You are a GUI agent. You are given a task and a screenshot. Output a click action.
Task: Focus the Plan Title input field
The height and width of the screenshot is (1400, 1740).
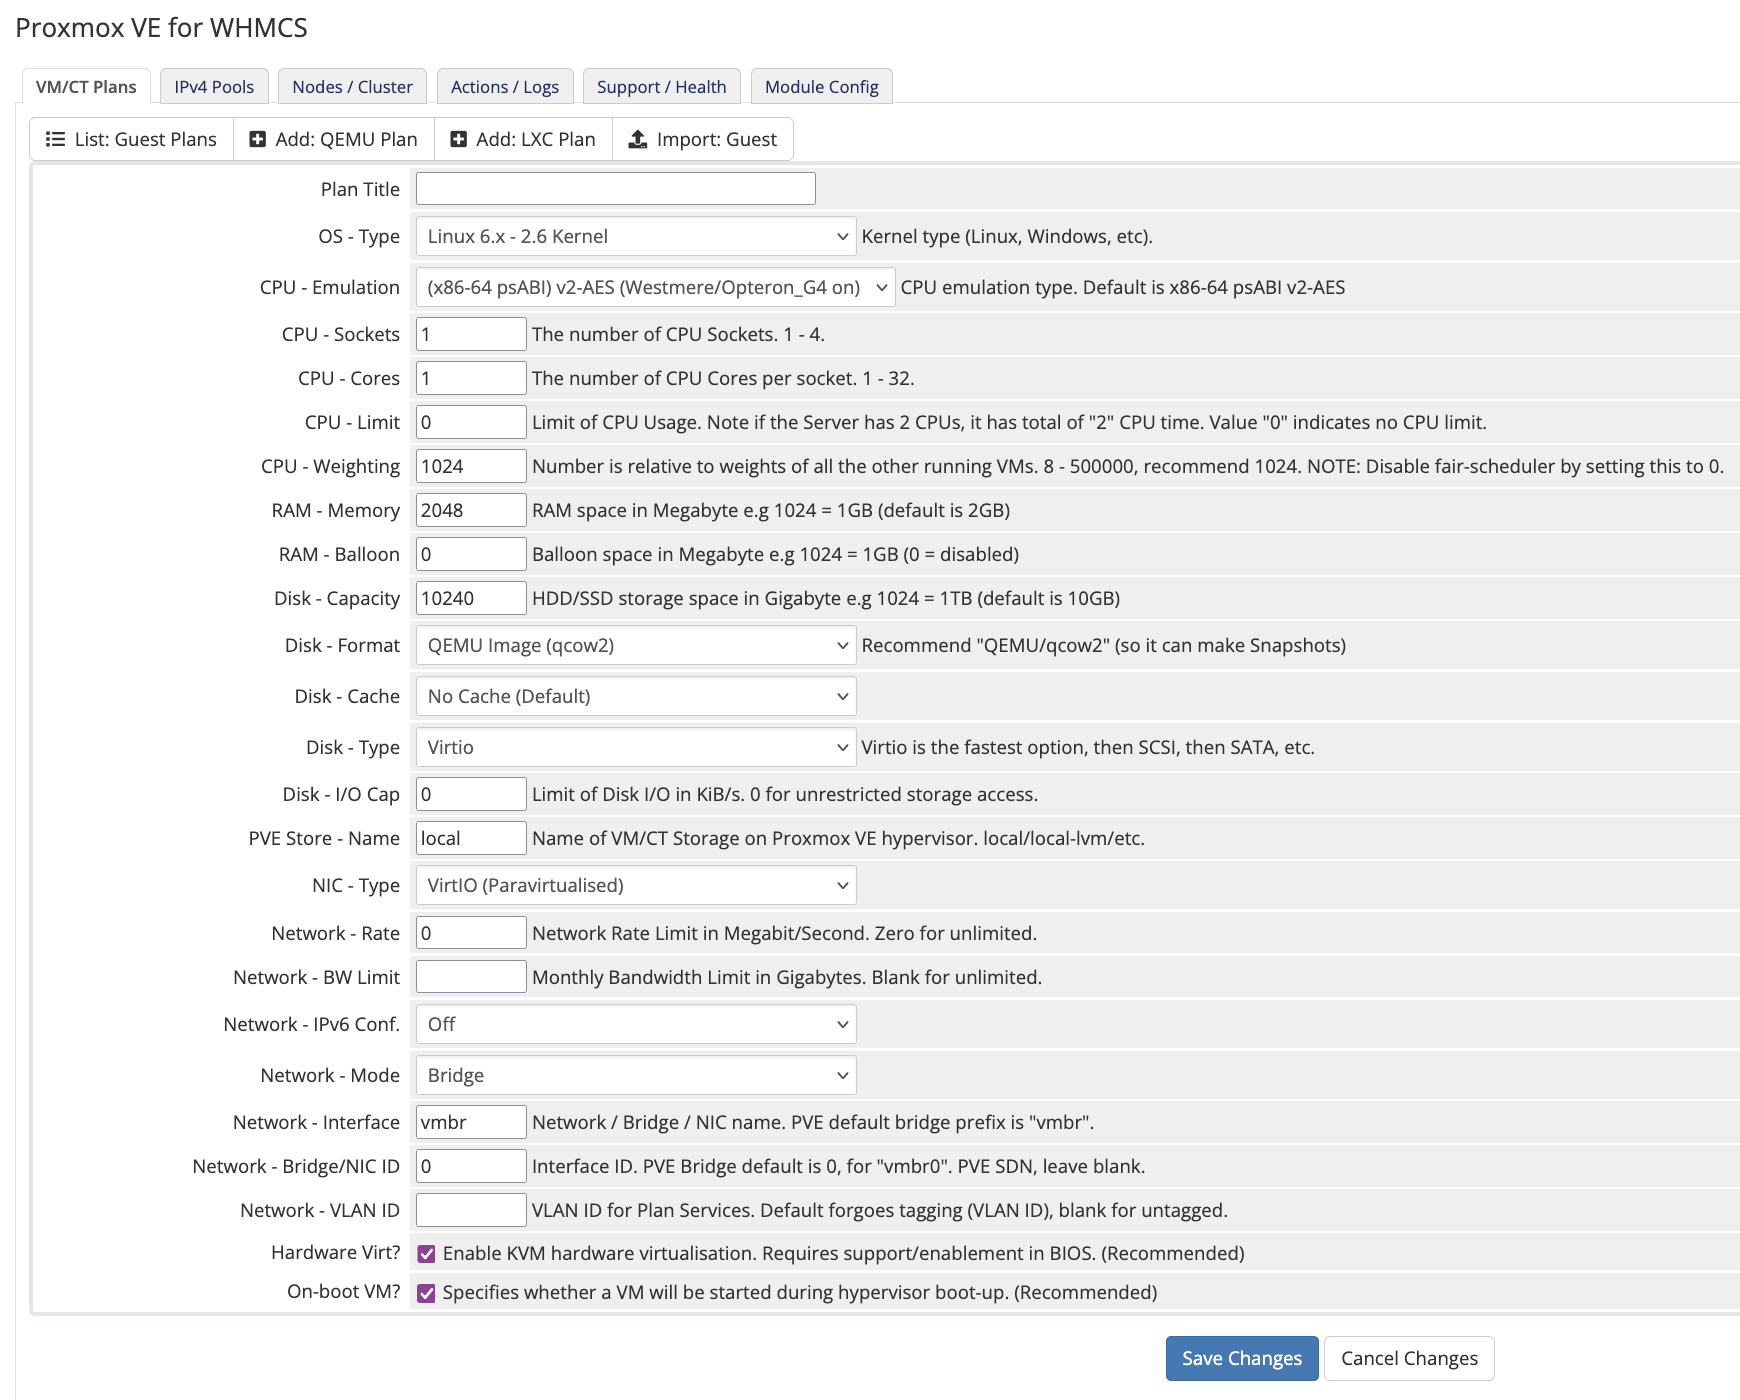[x=616, y=189]
